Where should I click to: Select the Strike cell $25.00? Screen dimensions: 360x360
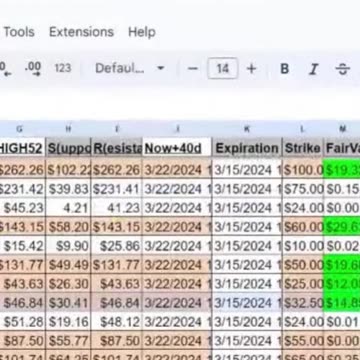click(x=302, y=284)
